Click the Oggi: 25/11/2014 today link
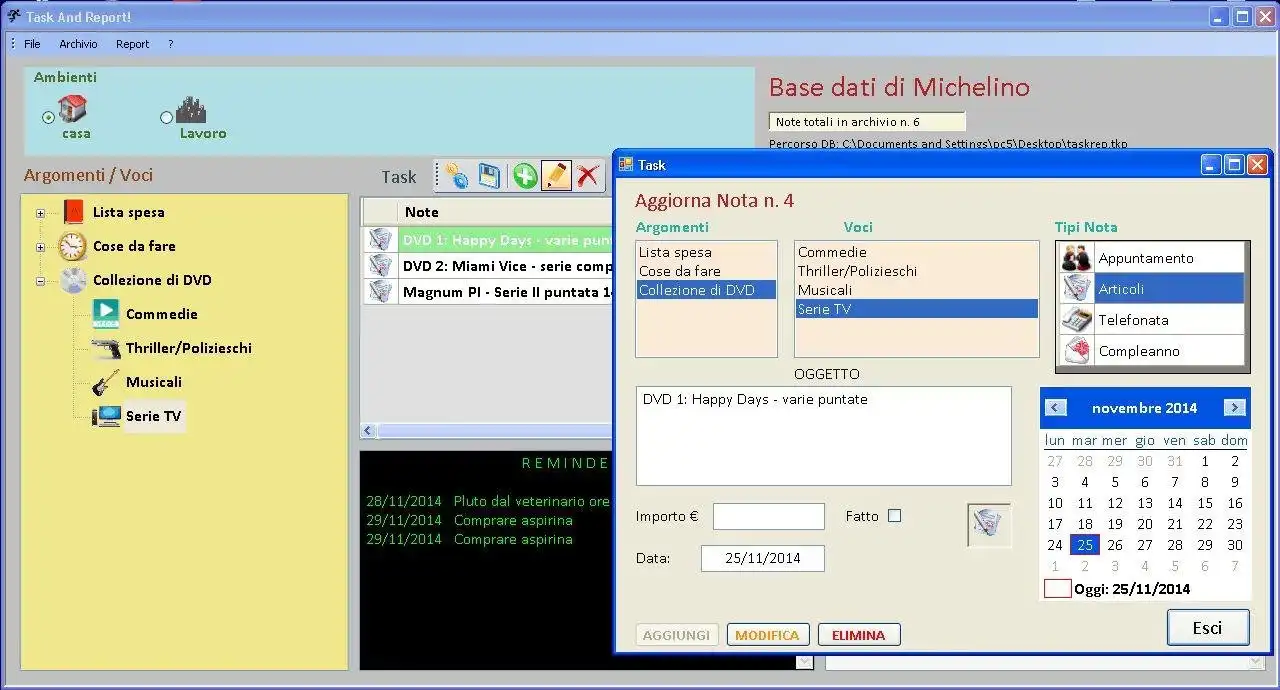The width and height of the screenshot is (1280, 690). tap(1132, 589)
